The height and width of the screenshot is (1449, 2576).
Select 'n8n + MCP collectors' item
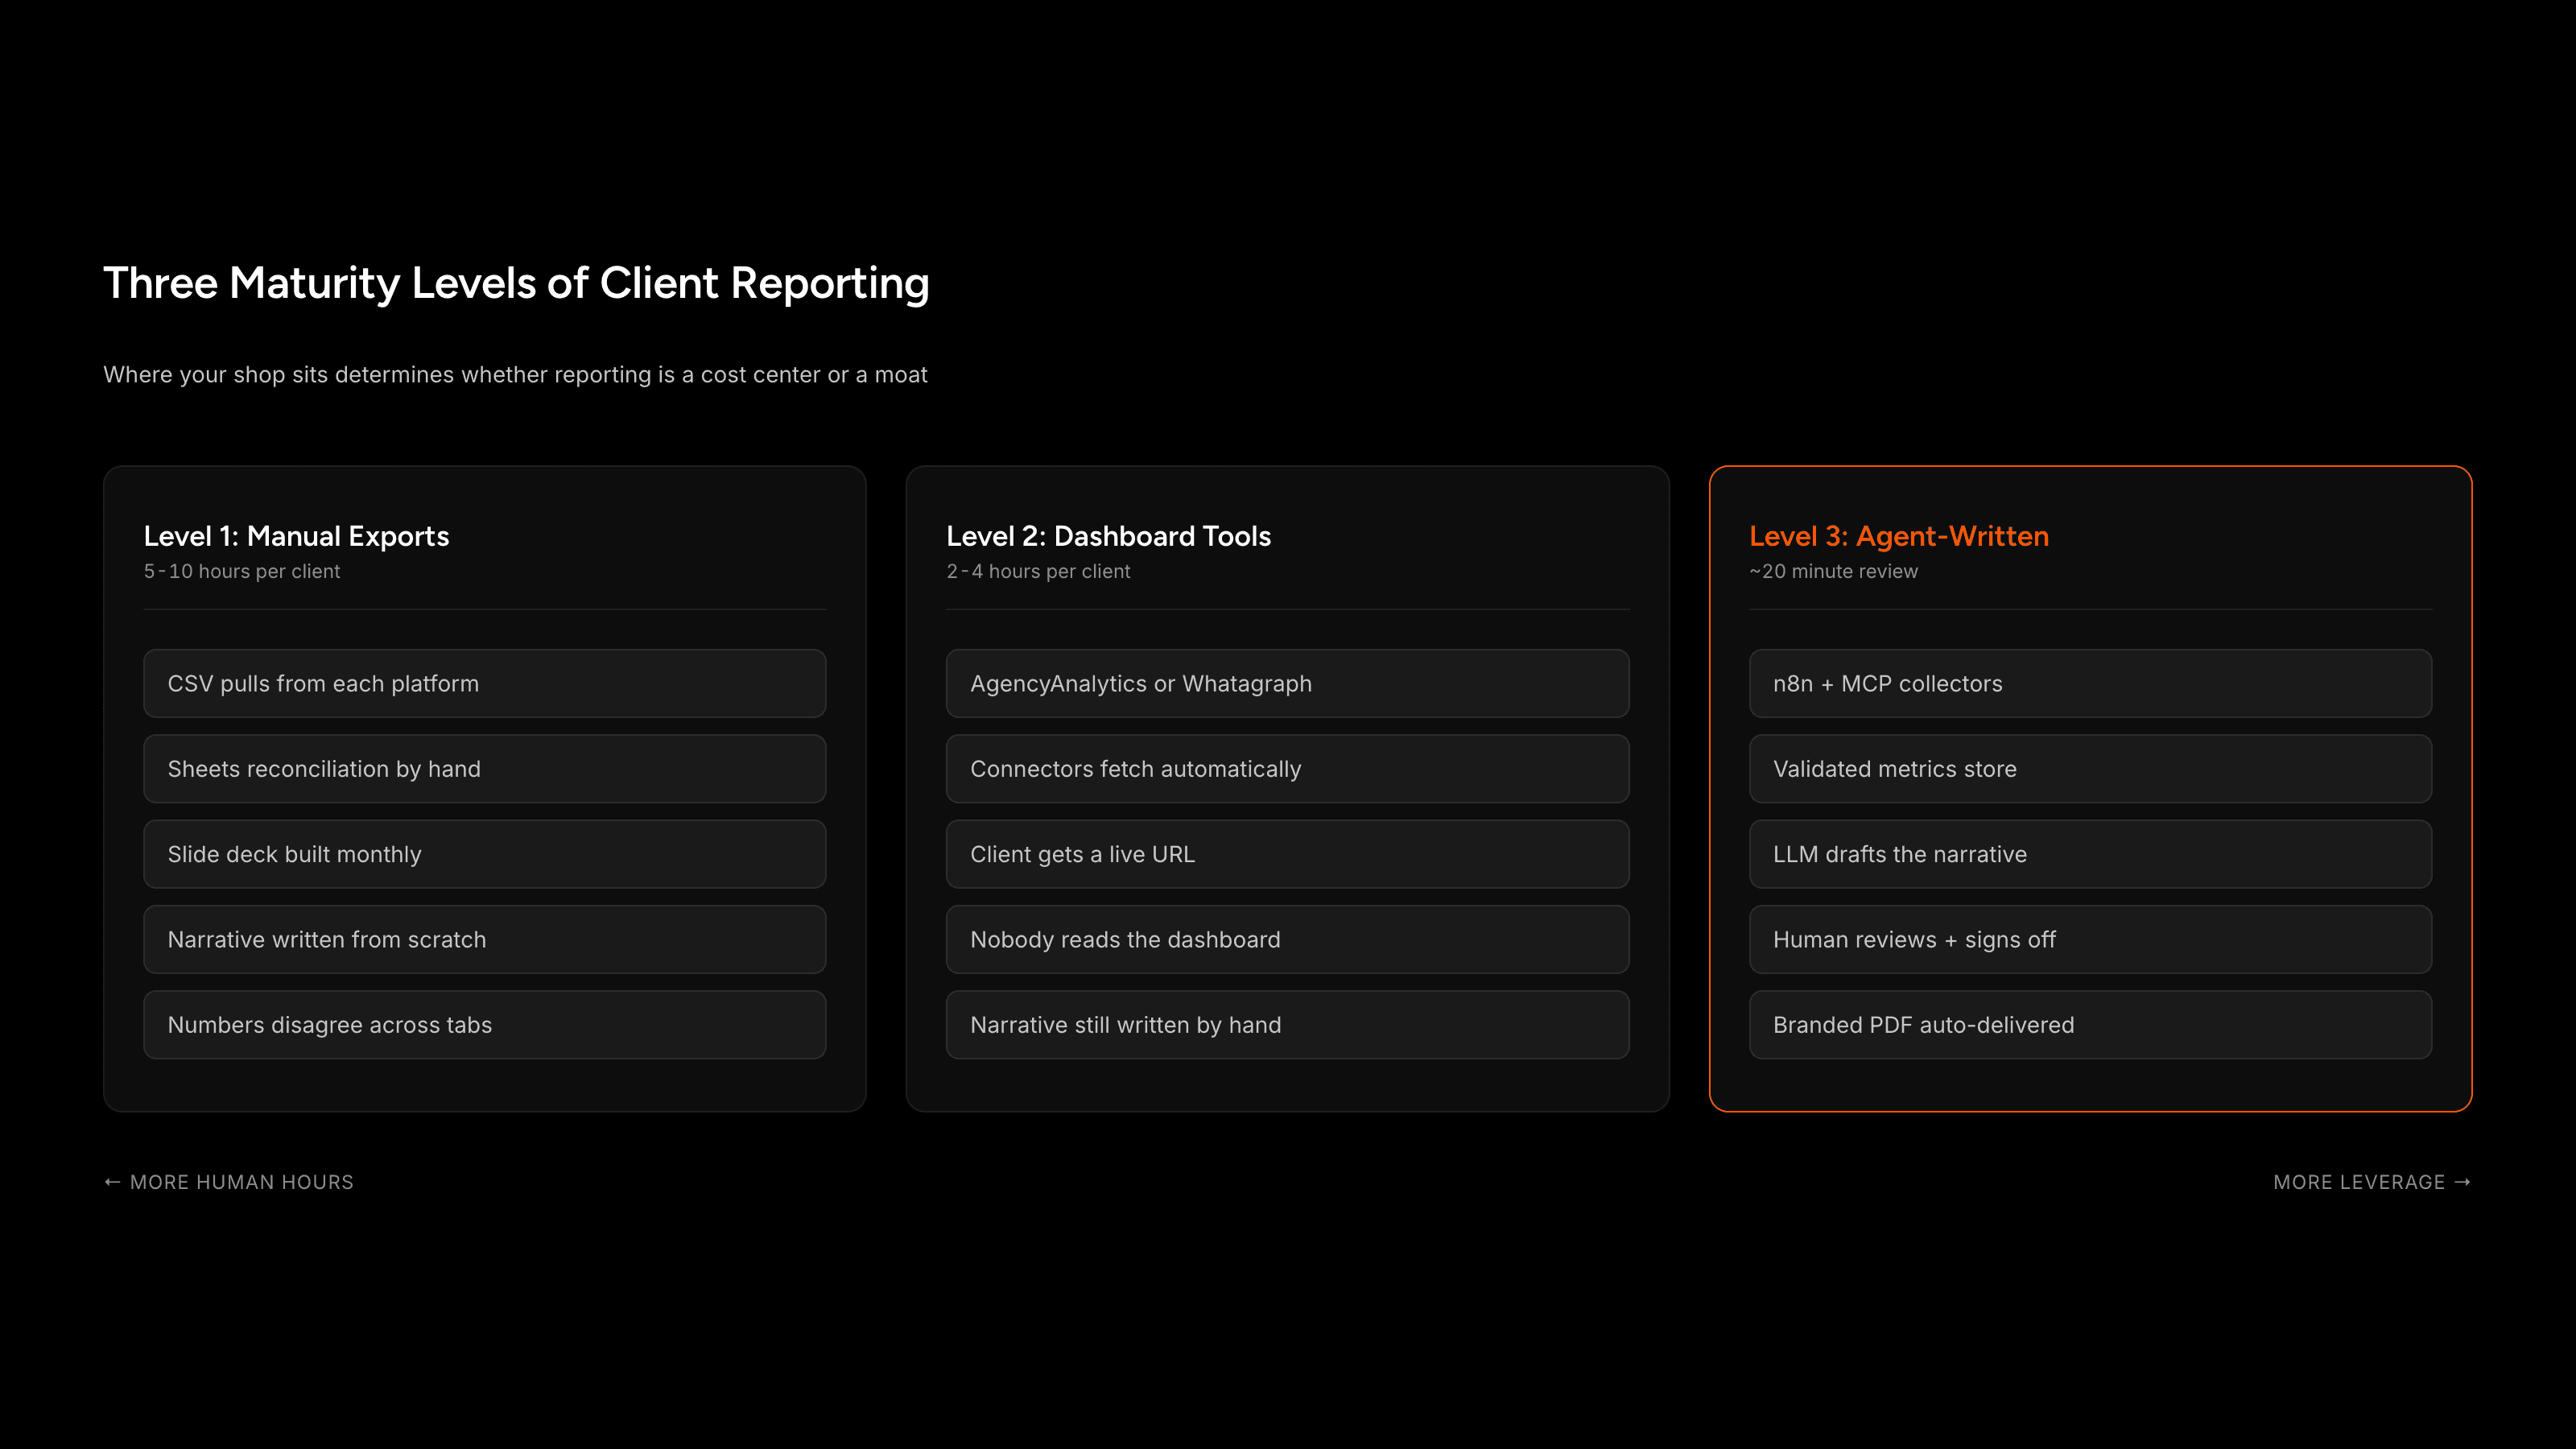(x=2090, y=683)
